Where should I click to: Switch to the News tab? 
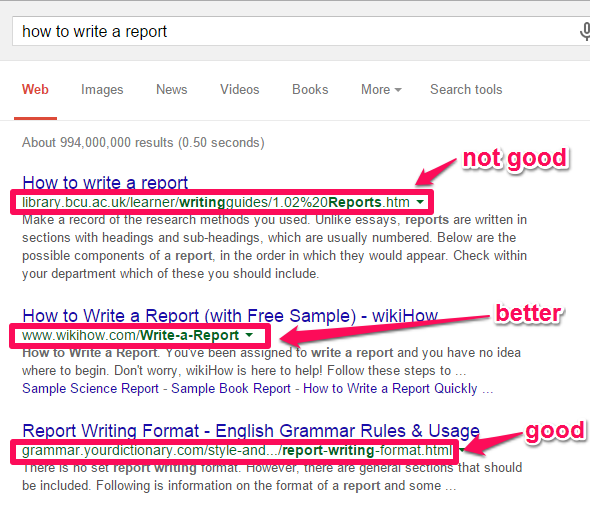coord(172,90)
